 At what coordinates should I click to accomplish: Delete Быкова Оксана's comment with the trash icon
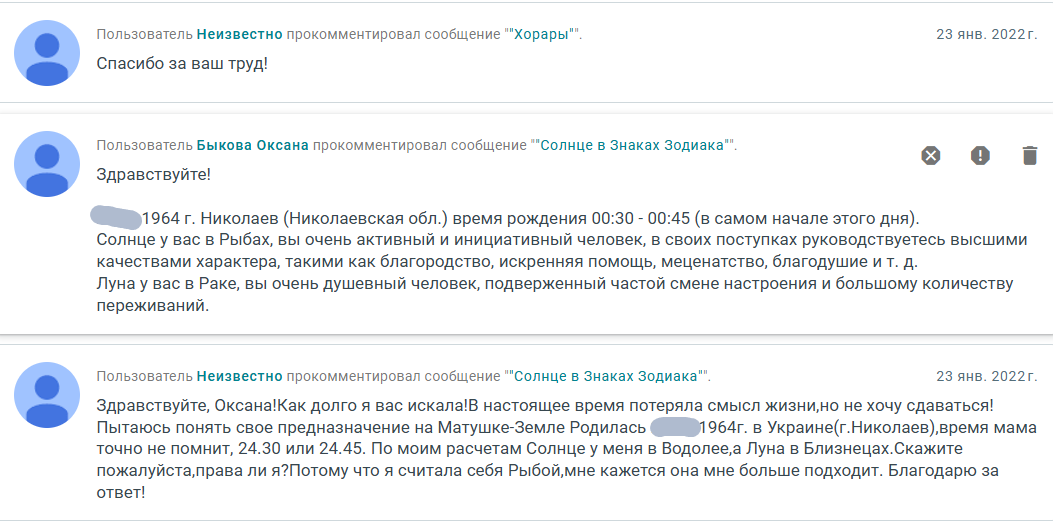coord(1029,156)
